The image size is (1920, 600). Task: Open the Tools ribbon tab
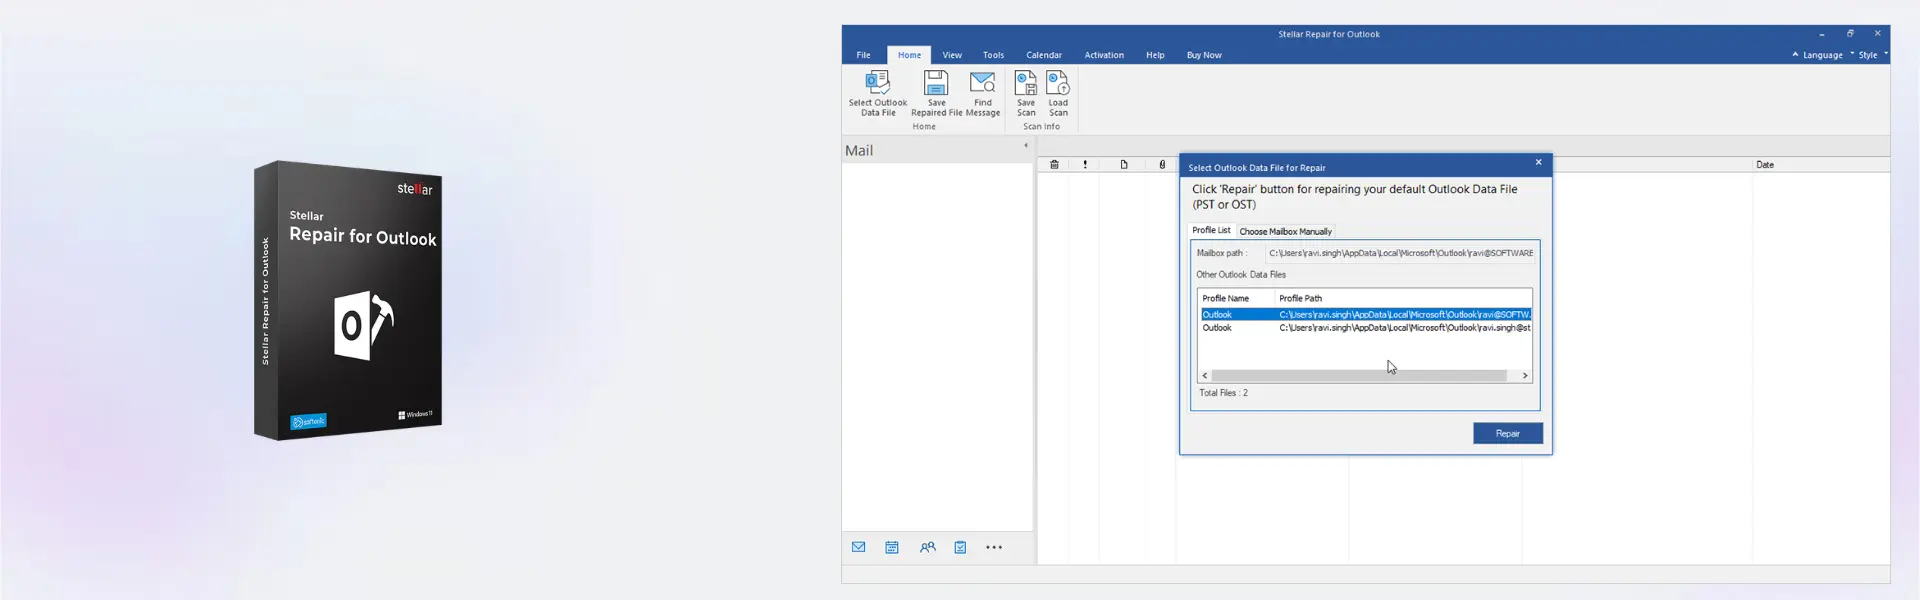point(993,55)
